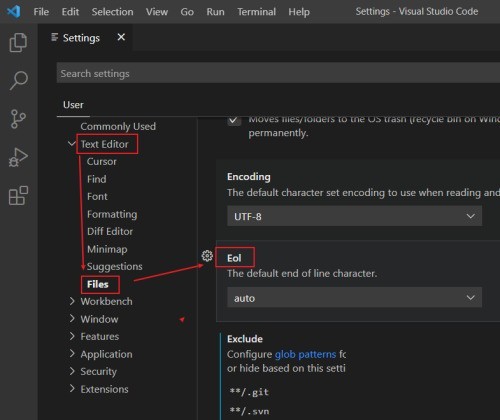Open the Encoding UTF-8 dropdown
This screenshot has width=500, height=420.
[354, 216]
